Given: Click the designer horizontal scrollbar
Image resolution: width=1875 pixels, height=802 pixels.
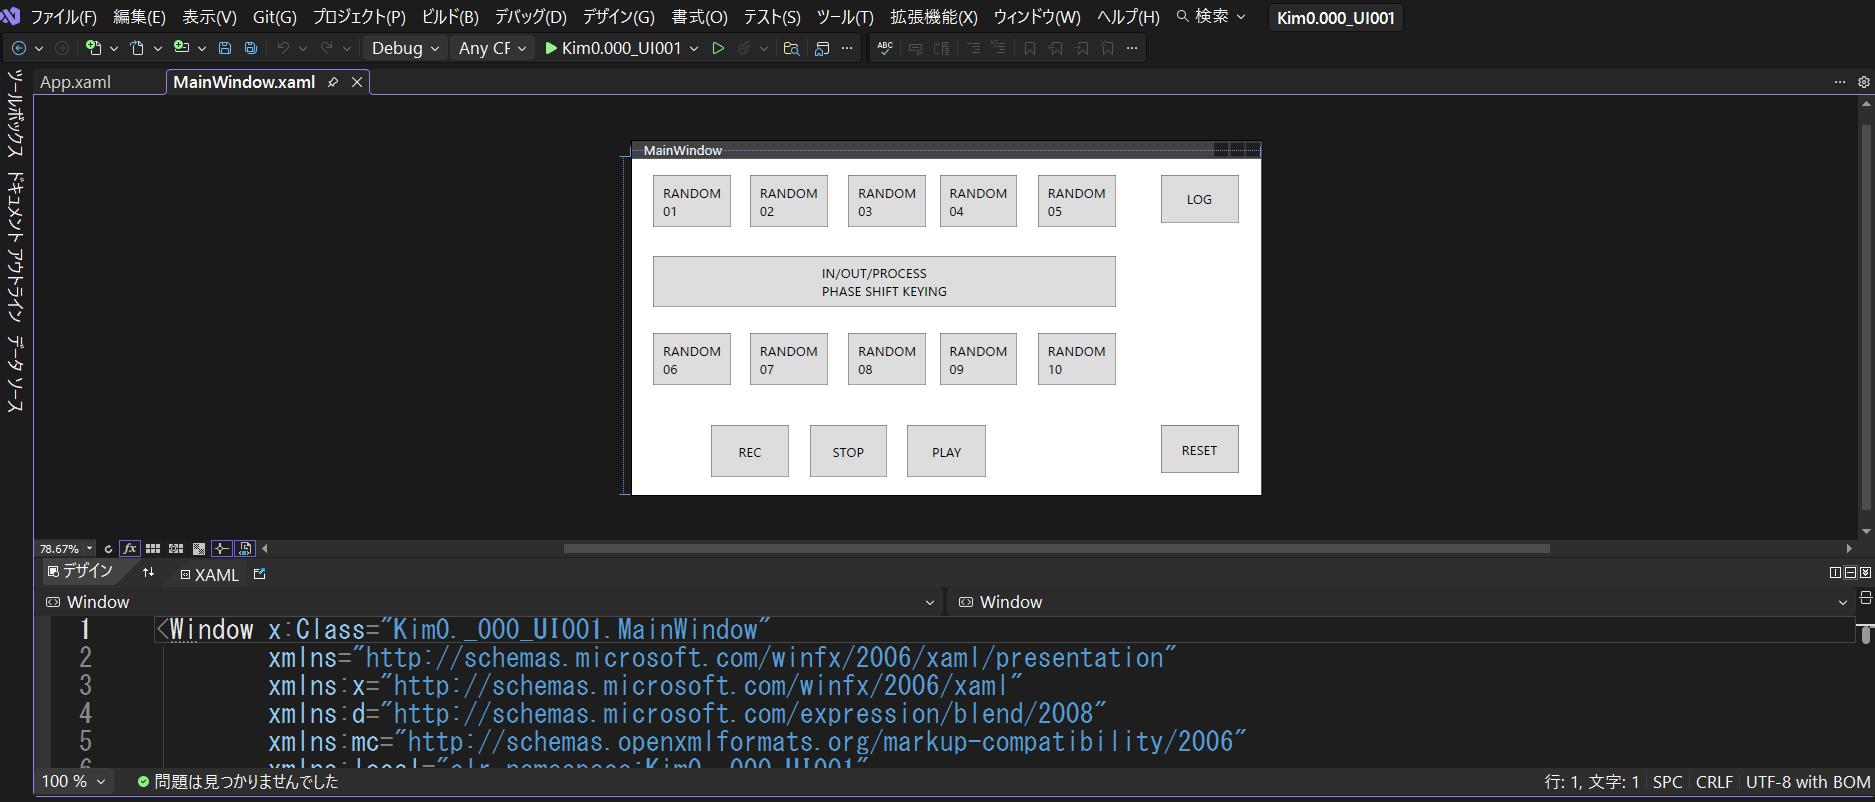Looking at the screenshot, I should pyautogui.click(x=1056, y=549).
